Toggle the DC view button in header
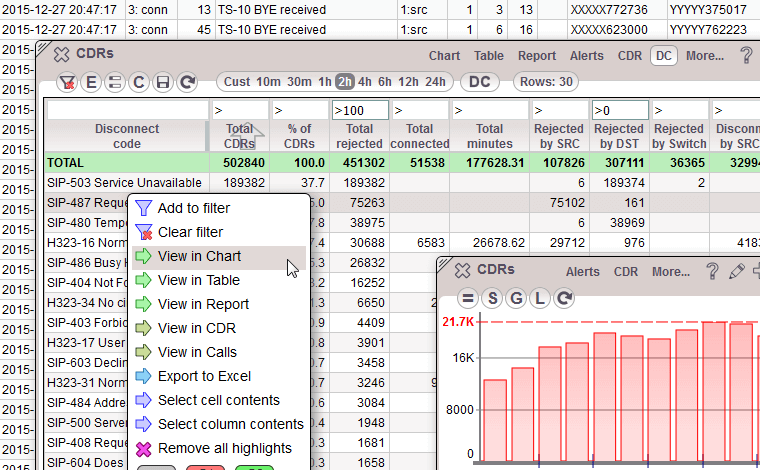This screenshot has width=760, height=470. tap(663, 56)
